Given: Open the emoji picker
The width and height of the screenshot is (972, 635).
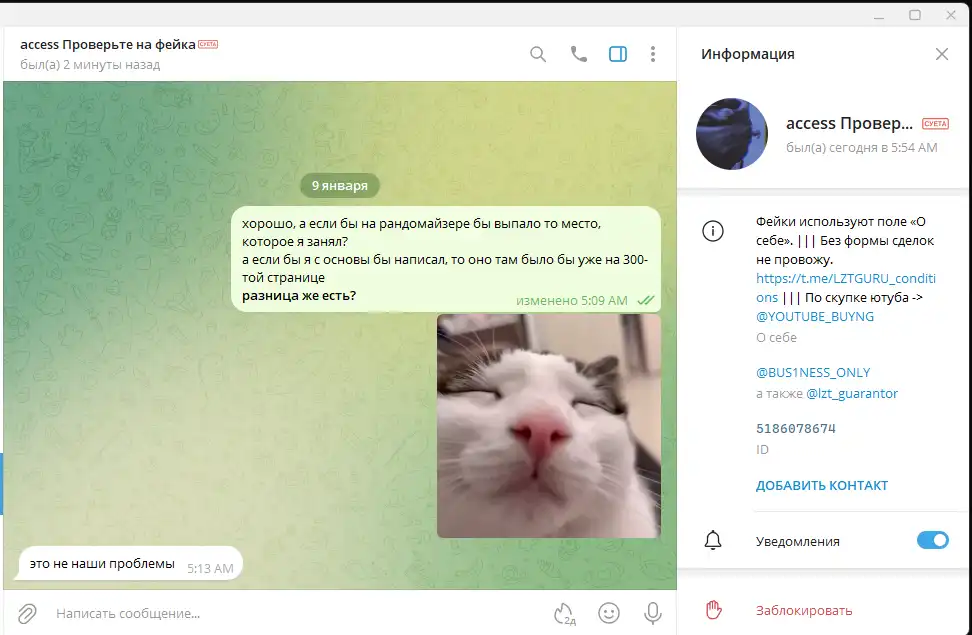Looking at the screenshot, I should (x=608, y=612).
